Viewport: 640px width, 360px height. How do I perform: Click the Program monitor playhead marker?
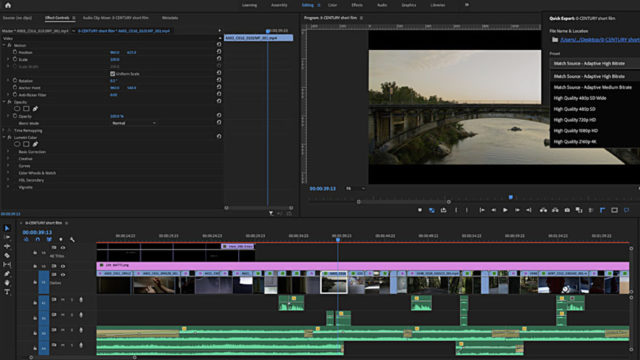pos(511,197)
